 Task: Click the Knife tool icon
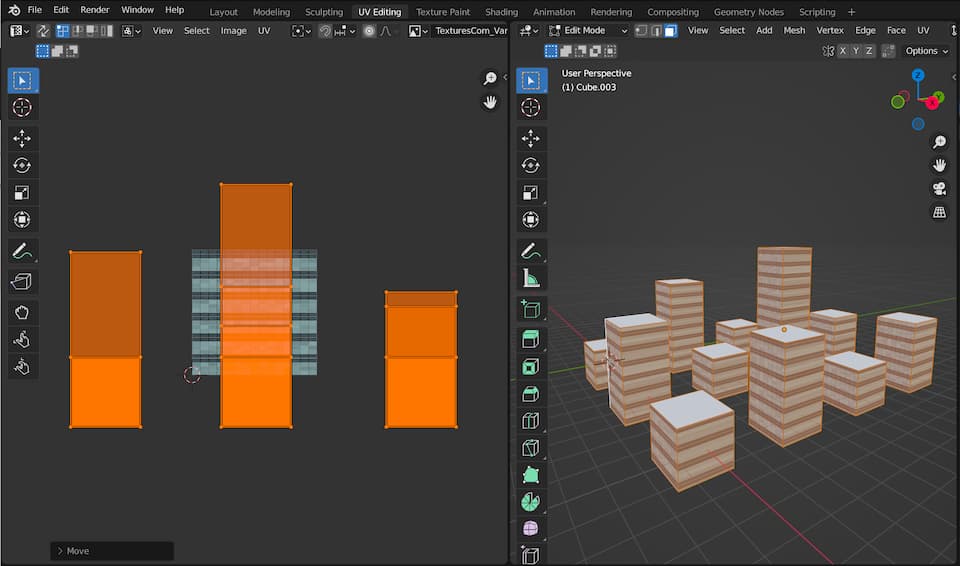click(531, 448)
